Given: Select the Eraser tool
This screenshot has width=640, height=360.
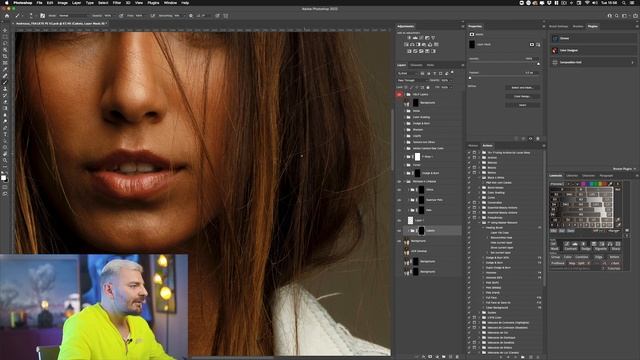Looking at the screenshot, I should 5,102.
